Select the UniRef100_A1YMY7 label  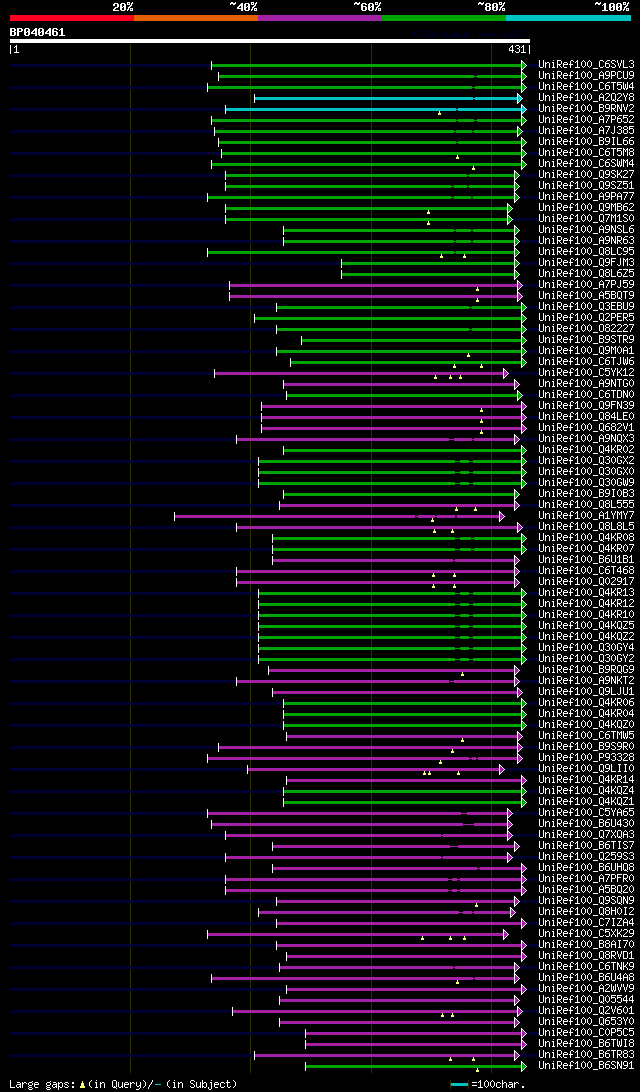(x=586, y=516)
